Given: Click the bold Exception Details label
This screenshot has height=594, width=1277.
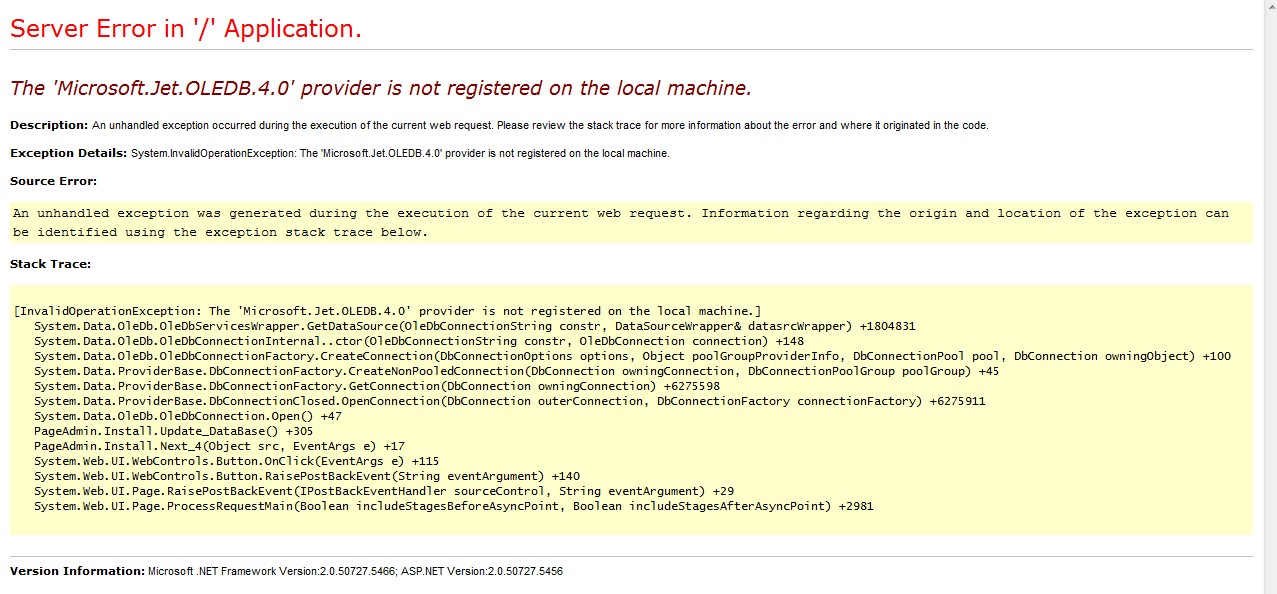Looking at the screenshot, I should pos(69,153).
